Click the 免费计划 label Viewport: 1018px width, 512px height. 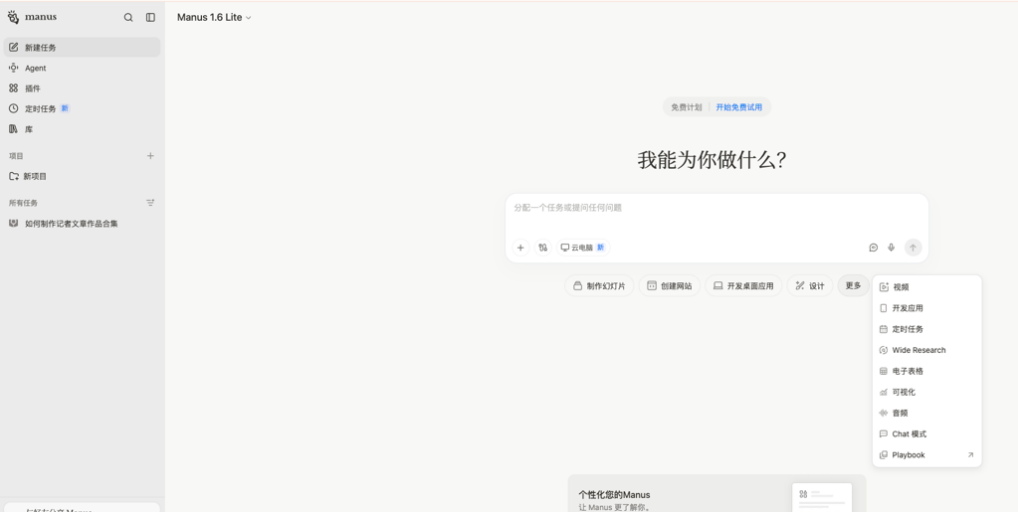[686, 107]
